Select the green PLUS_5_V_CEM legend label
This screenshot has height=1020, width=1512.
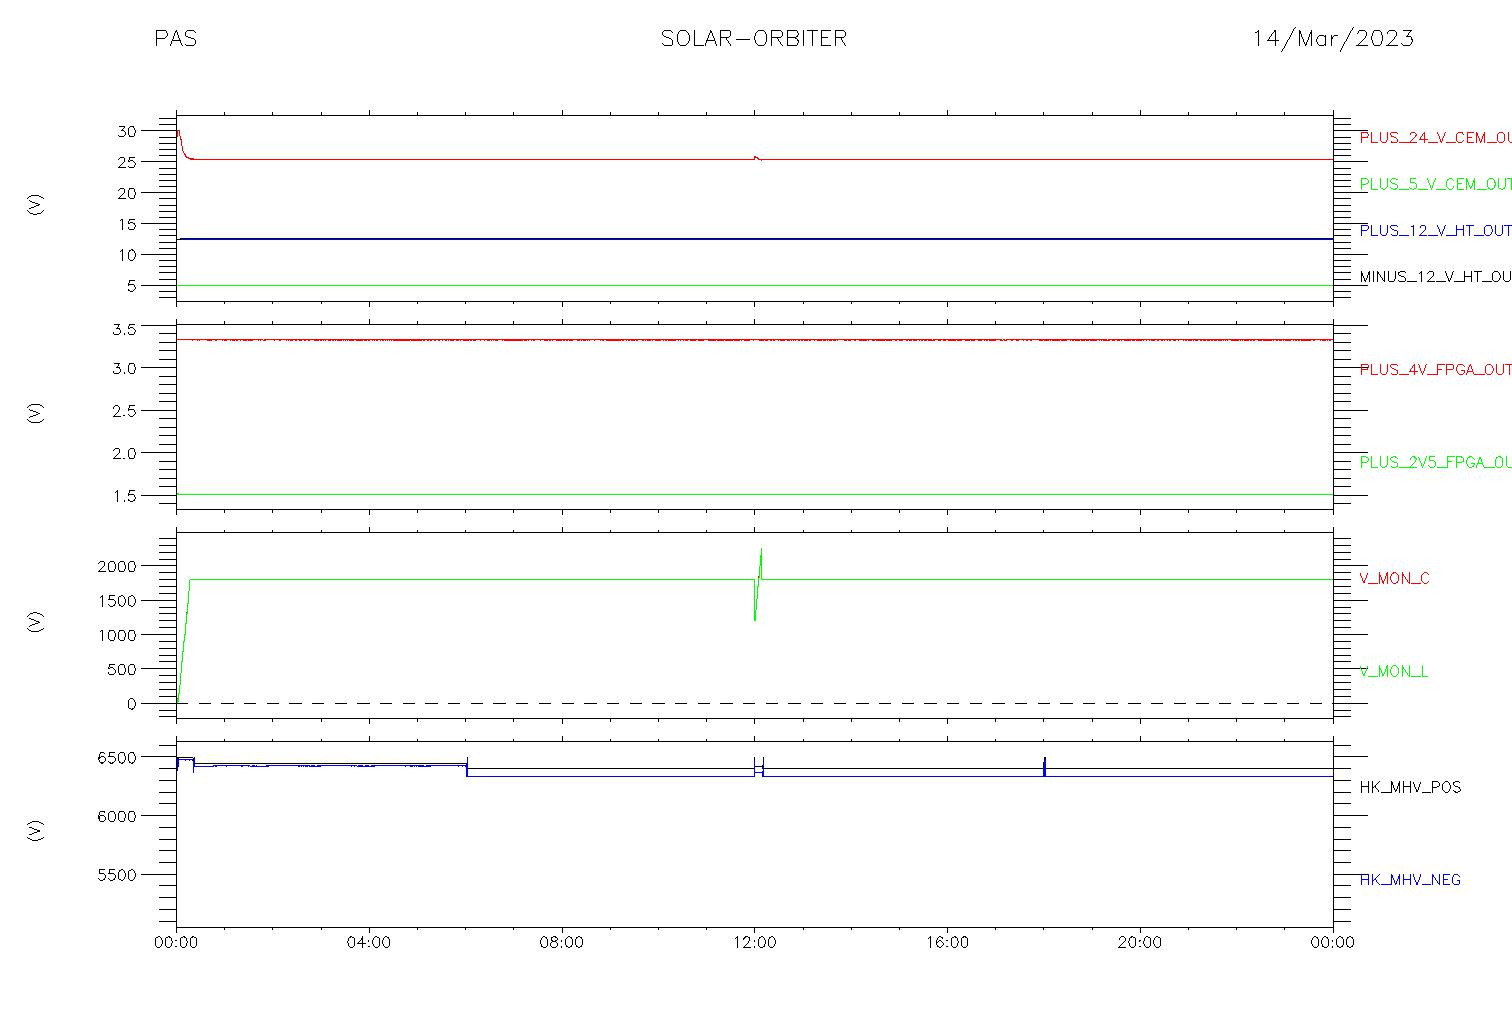click(1435, 184)
